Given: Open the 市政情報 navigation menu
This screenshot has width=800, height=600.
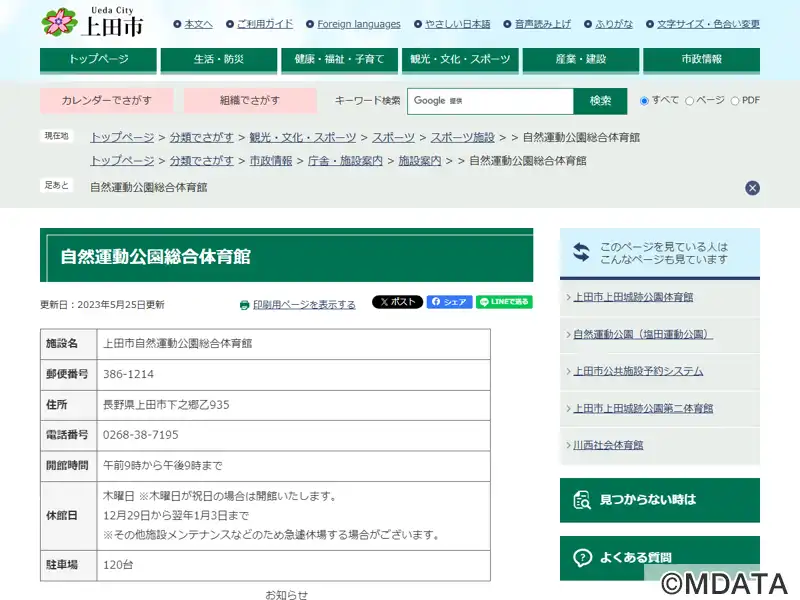Looking at the screenshot, I should click(701, 60).
